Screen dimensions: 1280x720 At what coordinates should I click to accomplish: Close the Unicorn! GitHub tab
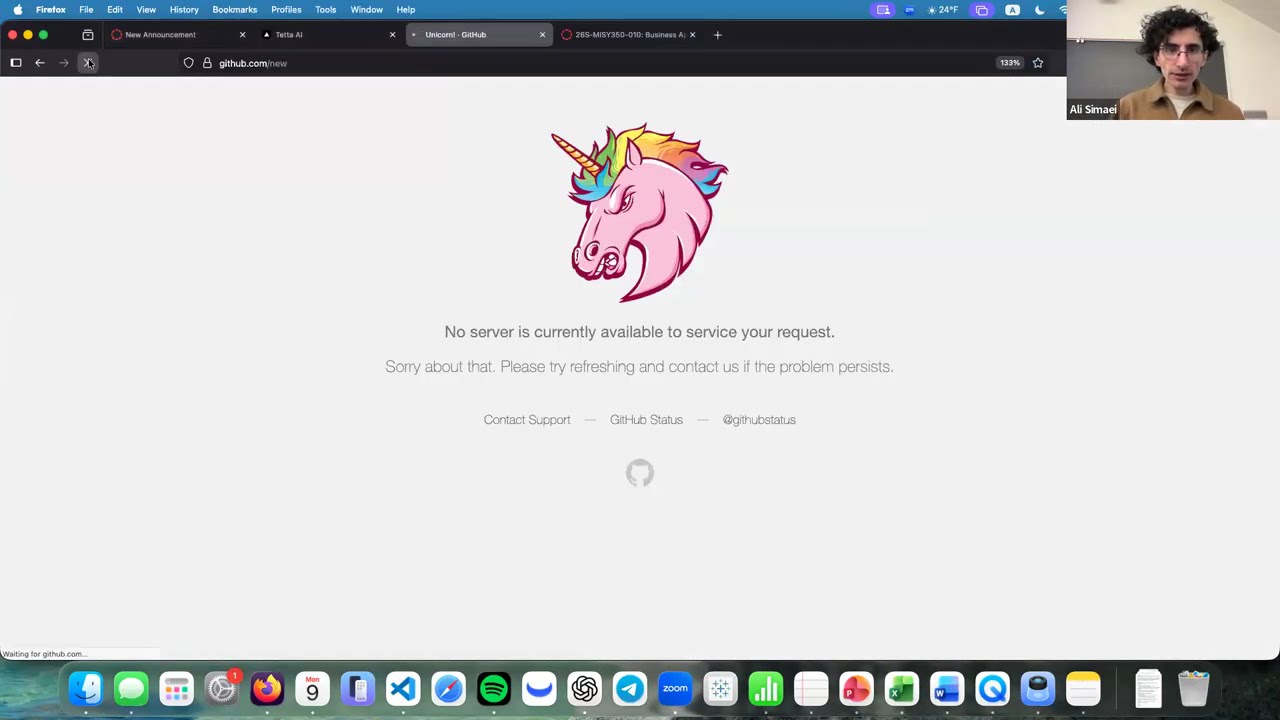(x=542, y=35)
